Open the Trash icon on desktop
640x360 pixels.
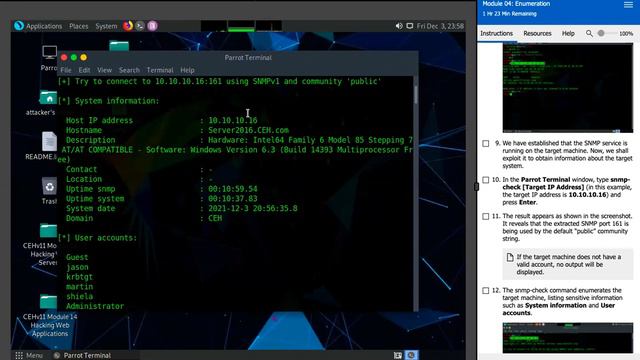click(x=49, y=187)
